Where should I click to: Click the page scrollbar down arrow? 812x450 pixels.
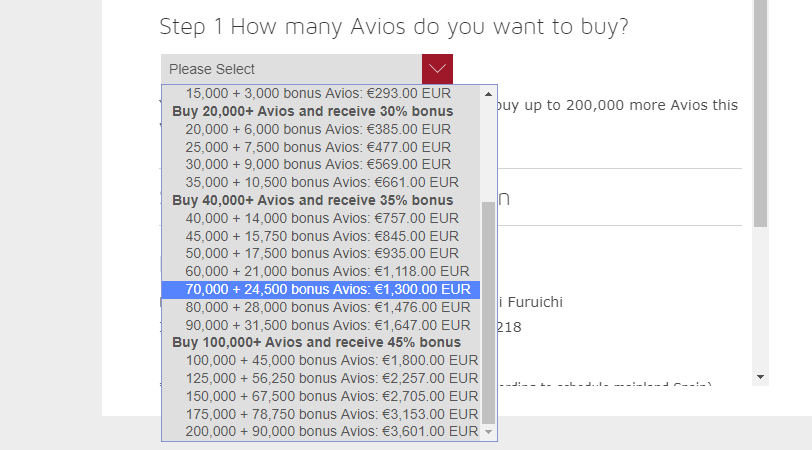761,378
